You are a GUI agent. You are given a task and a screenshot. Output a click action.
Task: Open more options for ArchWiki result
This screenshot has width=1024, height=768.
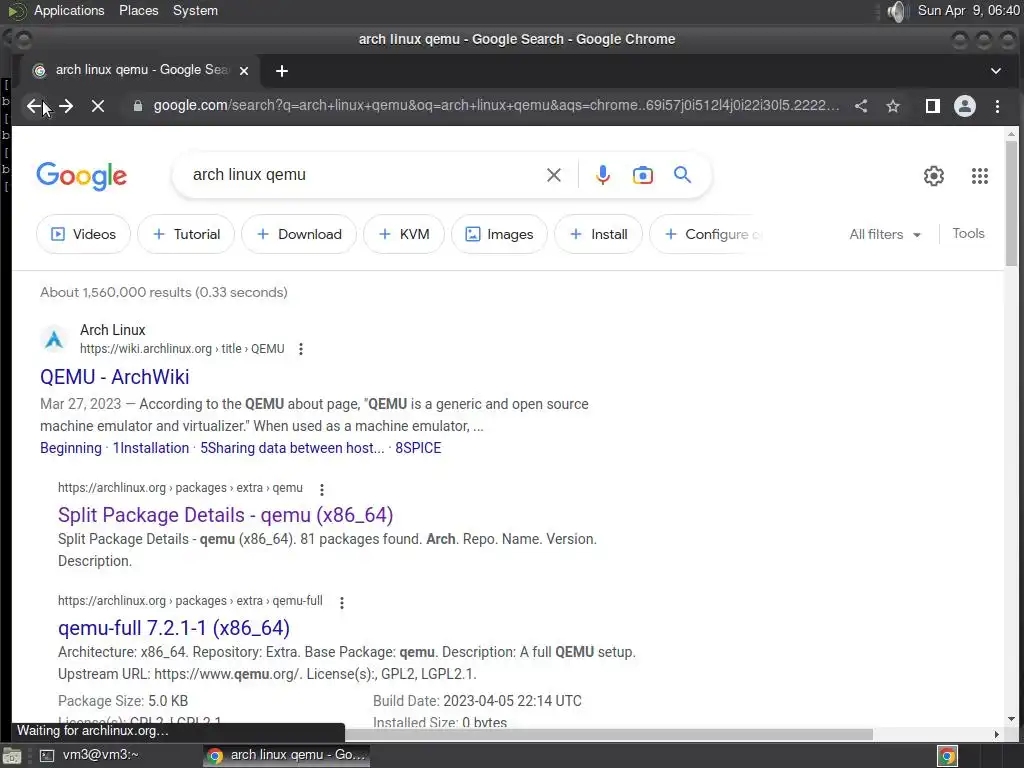[301, 349]
